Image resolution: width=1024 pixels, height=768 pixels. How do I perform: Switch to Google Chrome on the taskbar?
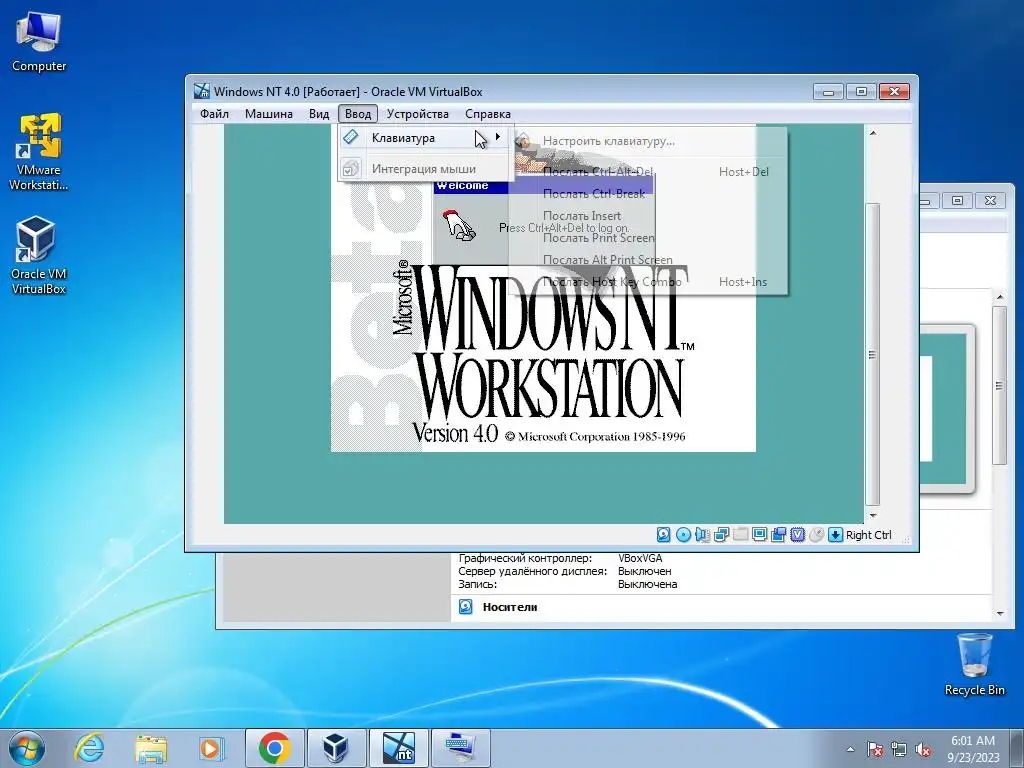pyautogui.click(x=274, y=748)
